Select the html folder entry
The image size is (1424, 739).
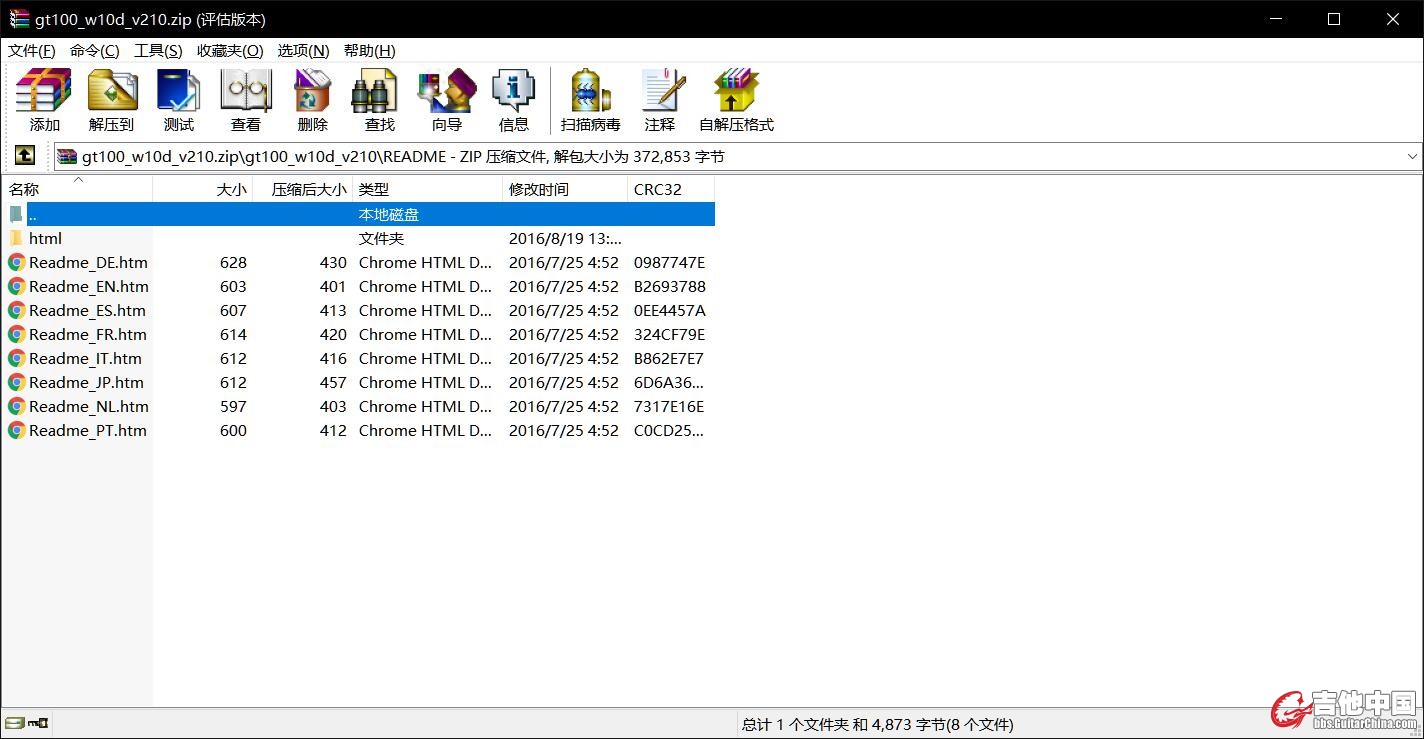pos(45,239)
